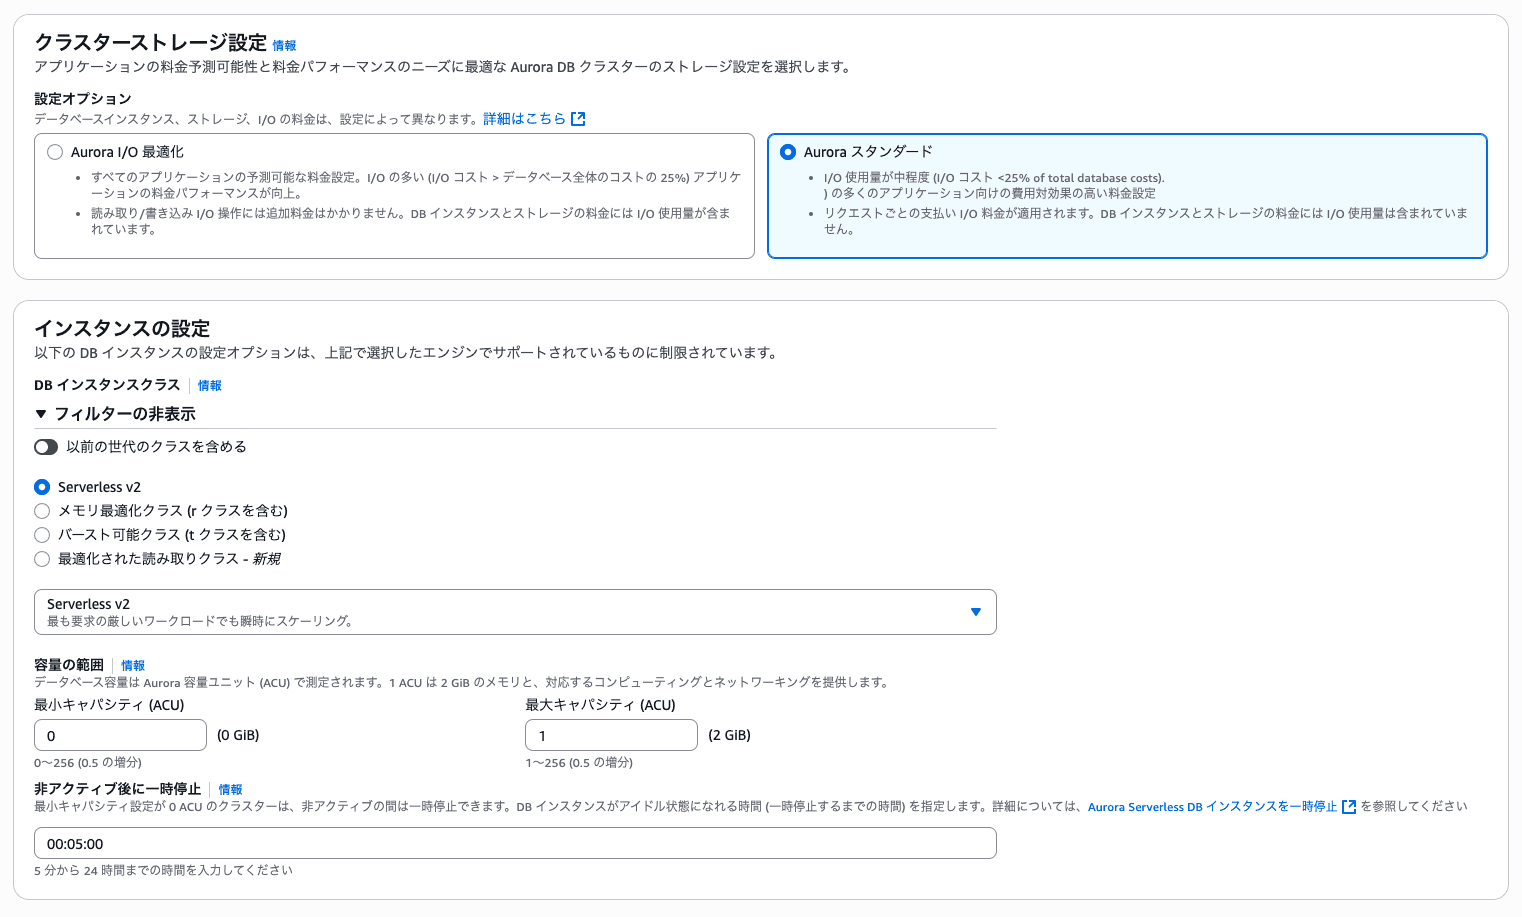Open the Serverless v2 instance class dropdown

[974, 611]
